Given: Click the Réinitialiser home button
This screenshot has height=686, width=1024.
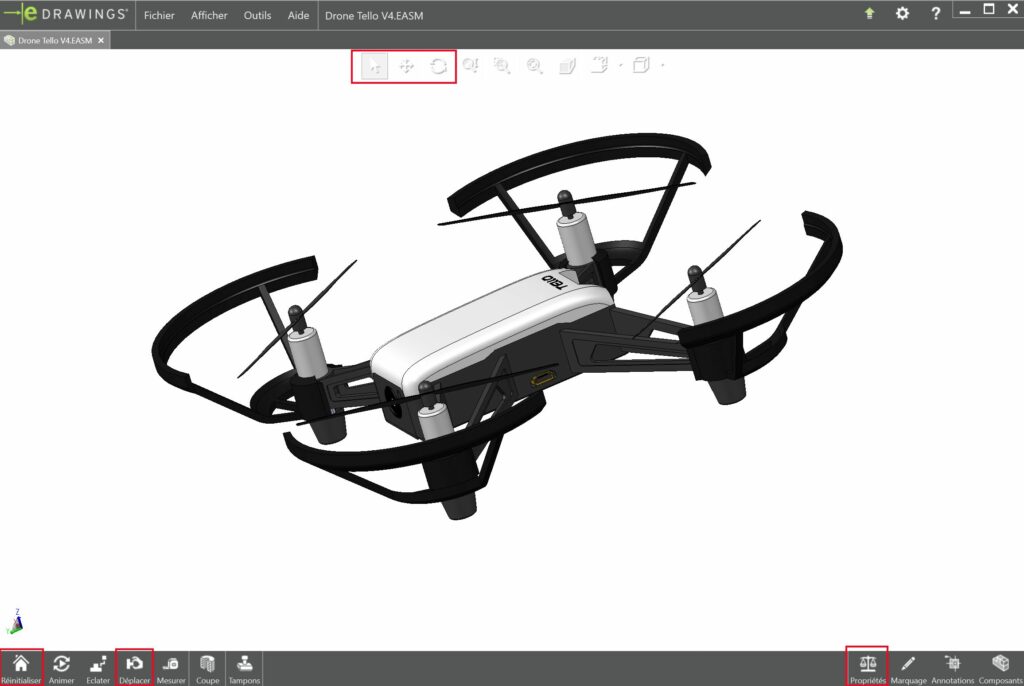Looking at the screenshot, I should click(x=21, y=668).
